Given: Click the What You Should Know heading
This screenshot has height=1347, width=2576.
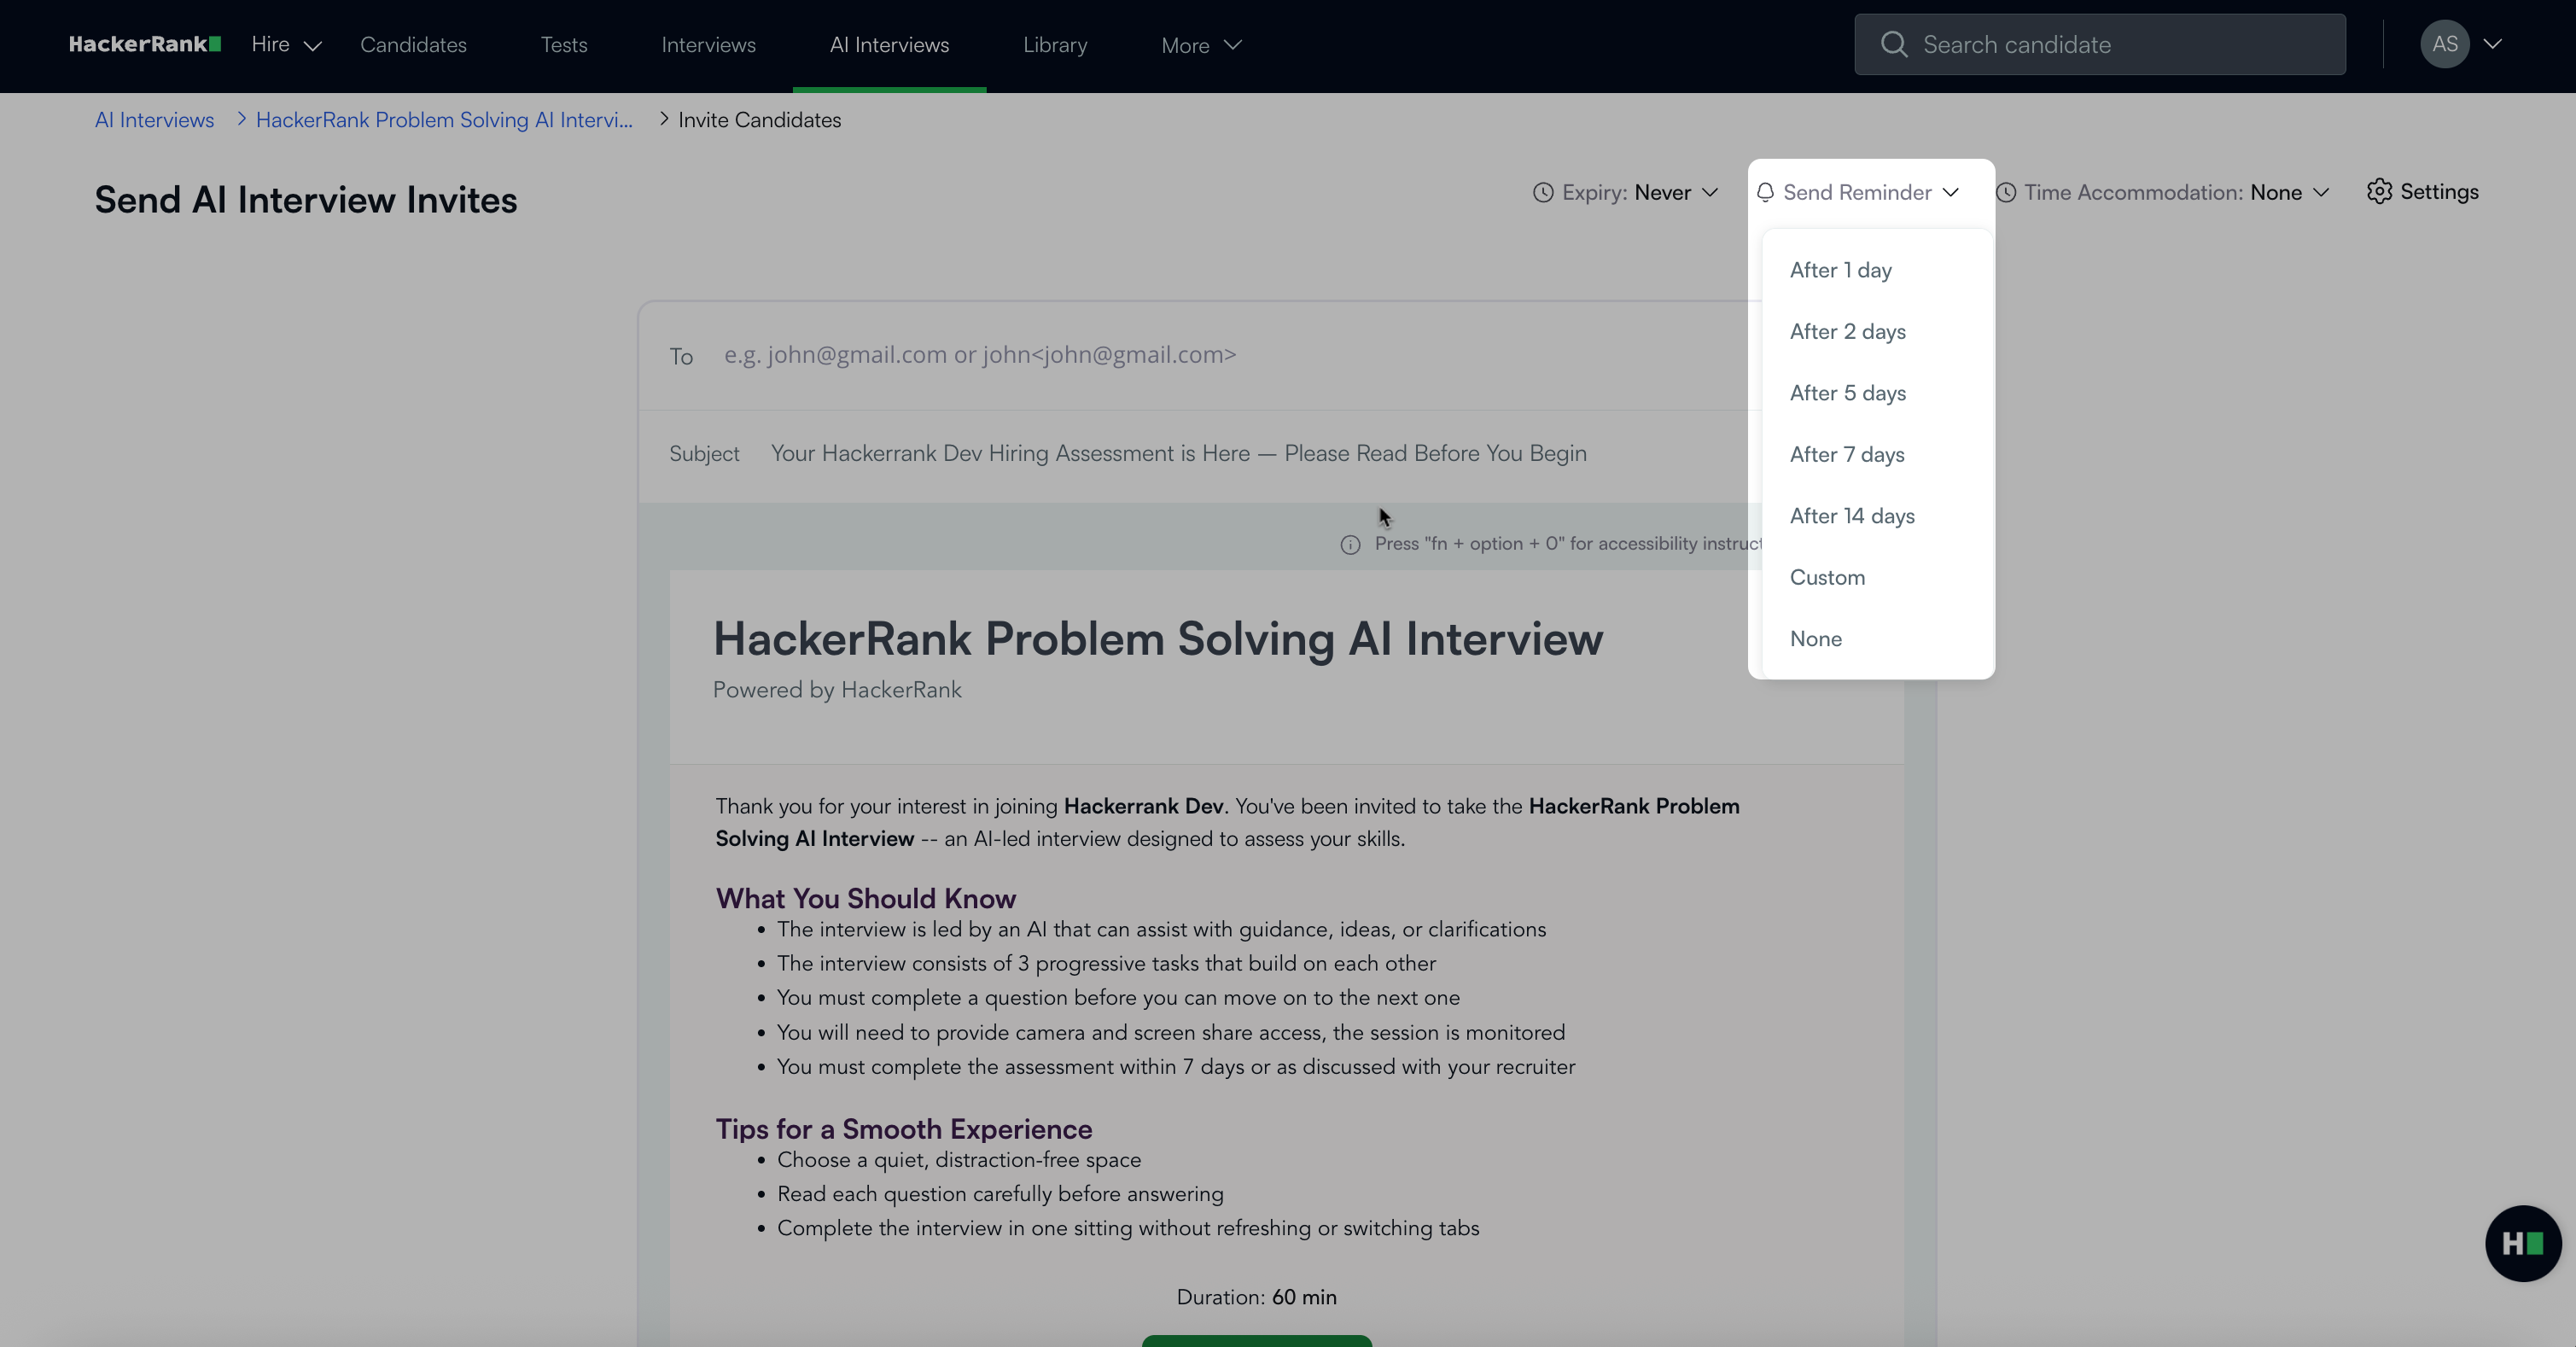Looking at the screenshot, I should tap(866, 898).
